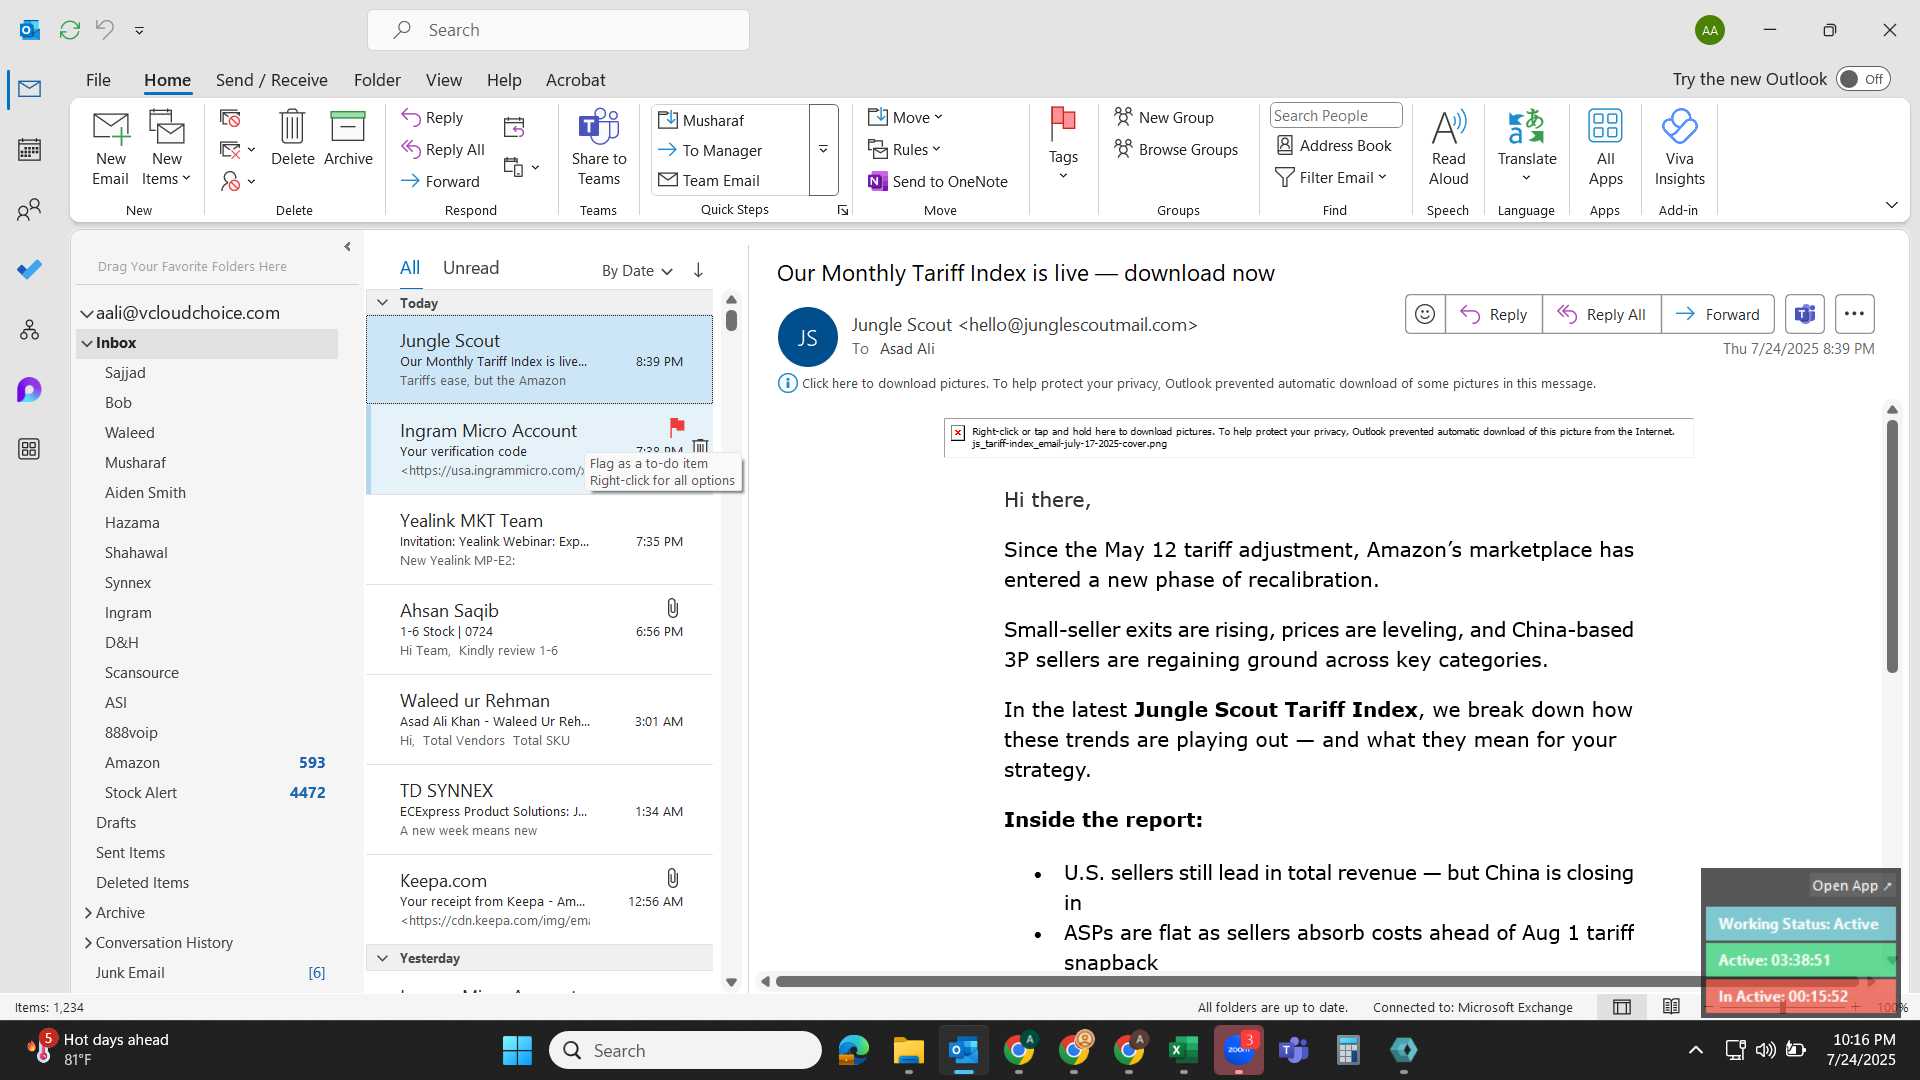Click Forward in the reading pane
1920x1080 pixels.
pyautogui.click(x=1717, y=314)
